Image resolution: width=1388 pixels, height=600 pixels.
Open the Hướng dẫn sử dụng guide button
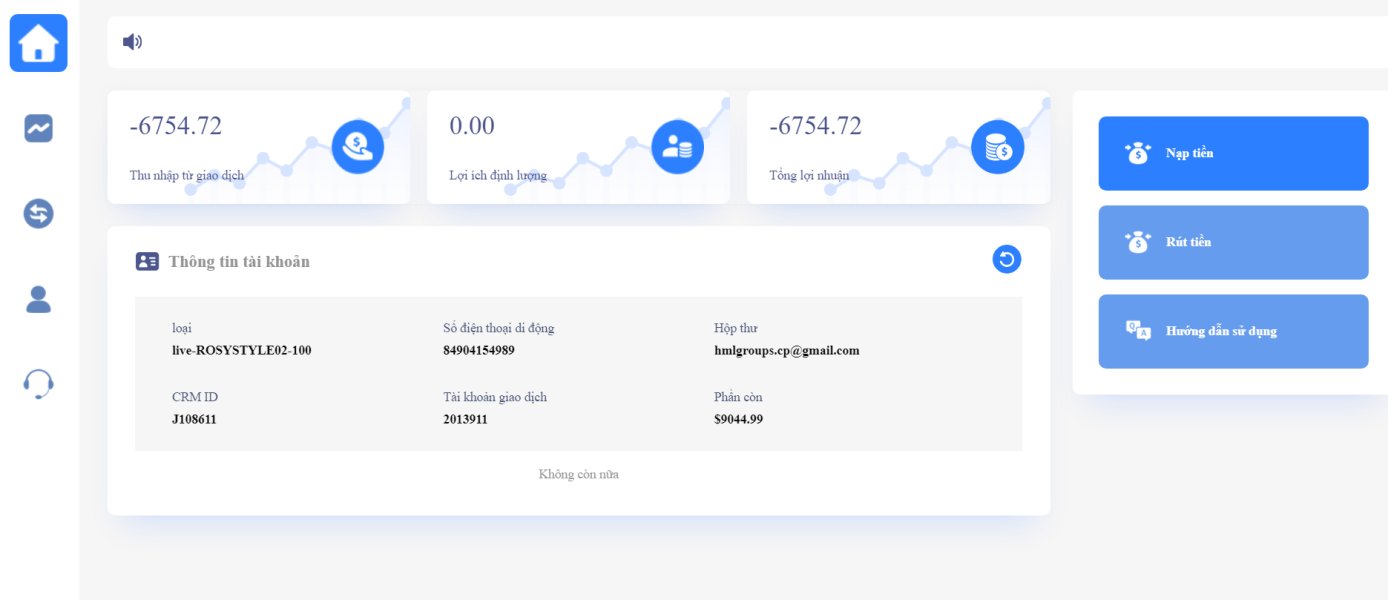pyautogui.click(x=1233, y=331)
